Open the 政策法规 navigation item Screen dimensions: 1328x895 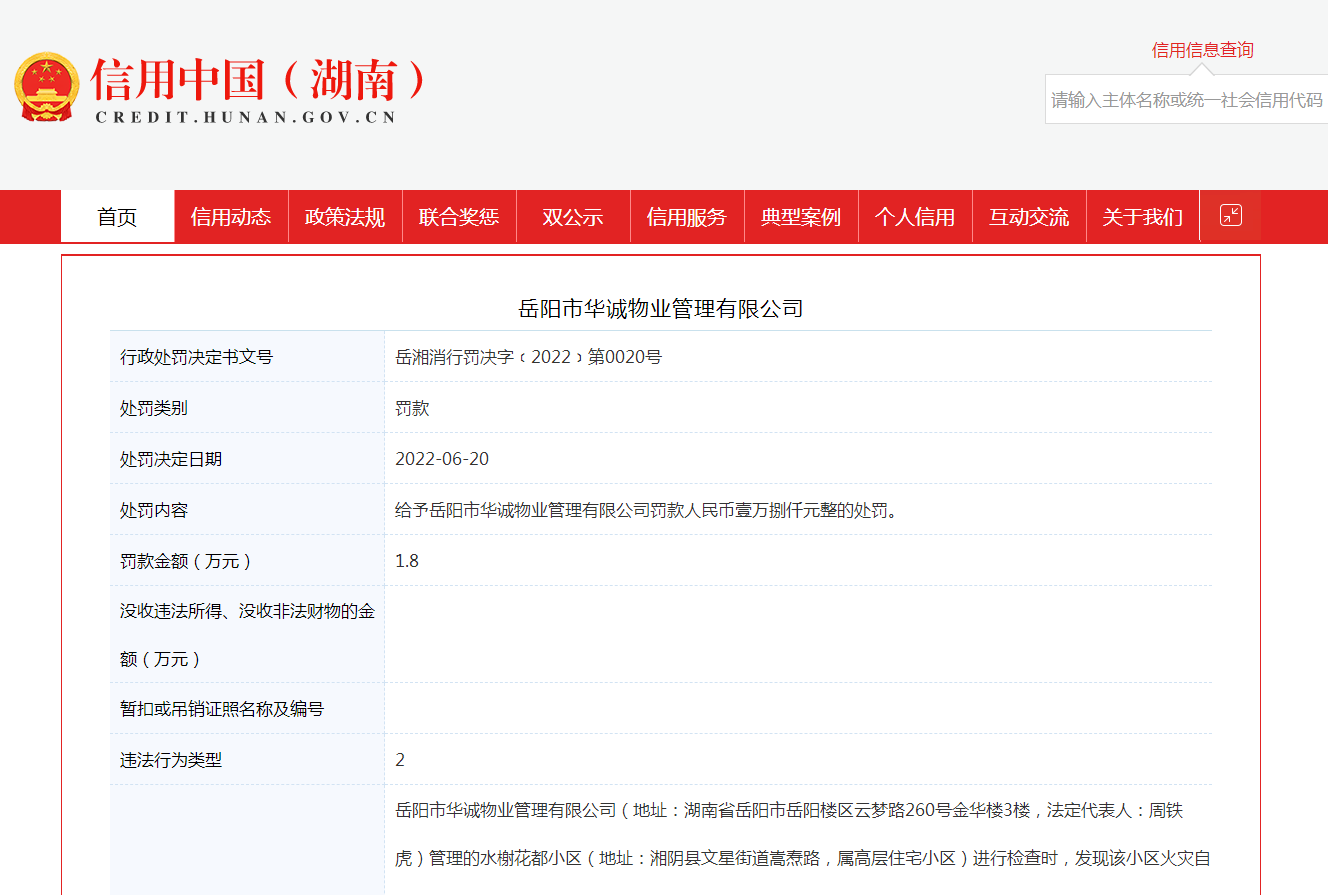click(x=345, y=216)
